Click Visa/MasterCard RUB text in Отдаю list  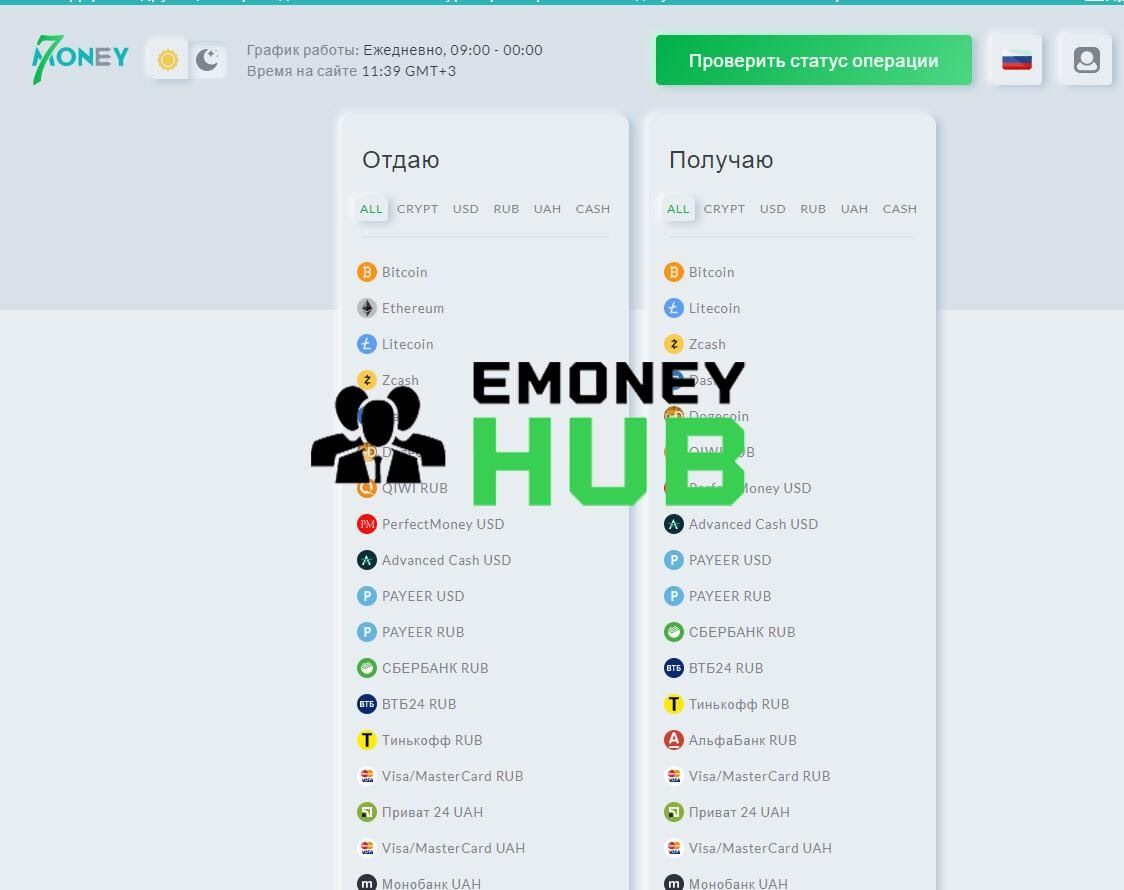point(452,776)
